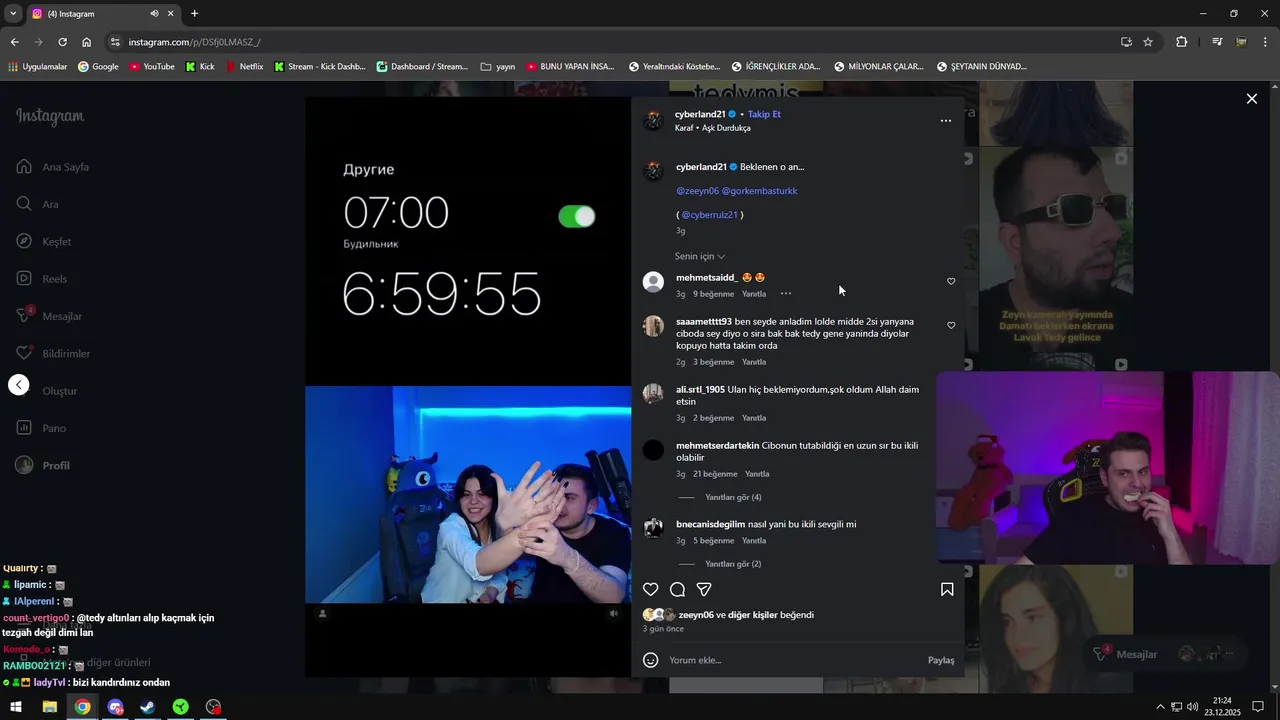Toggle video sound speaker icon
The width and height of the screenshot is (1280, 720).
(x=614, y=613)
